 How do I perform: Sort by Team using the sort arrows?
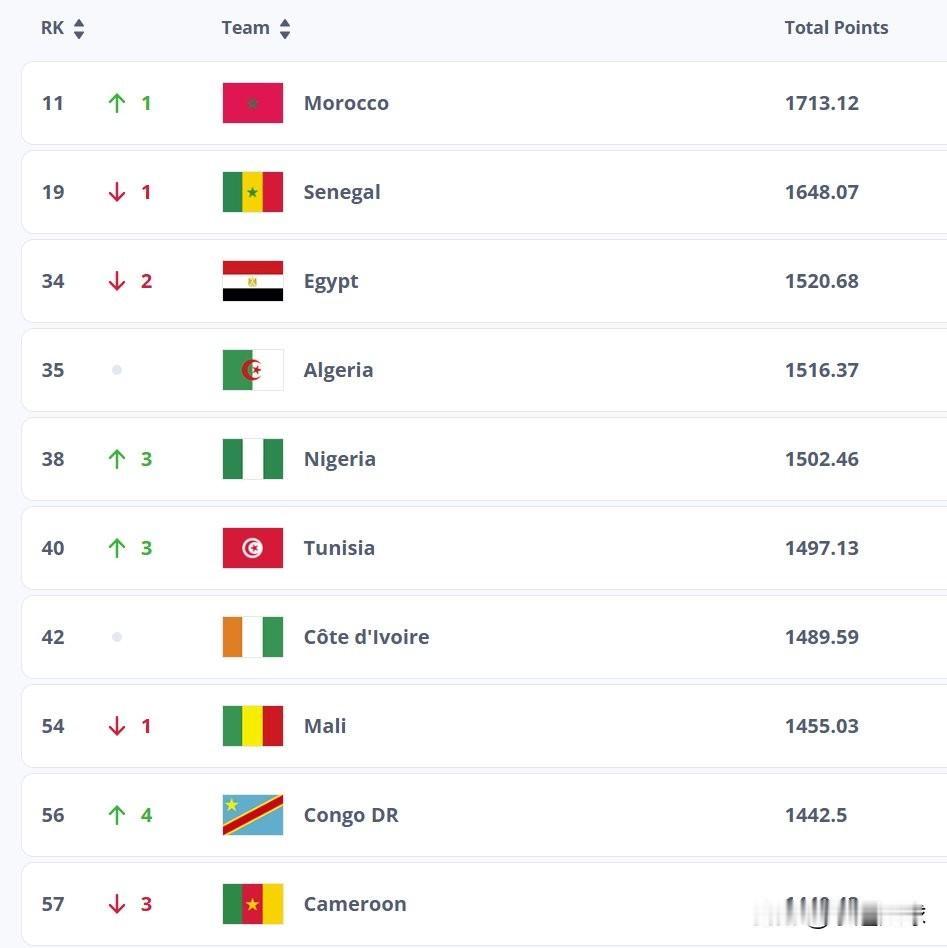click(285, 29)
